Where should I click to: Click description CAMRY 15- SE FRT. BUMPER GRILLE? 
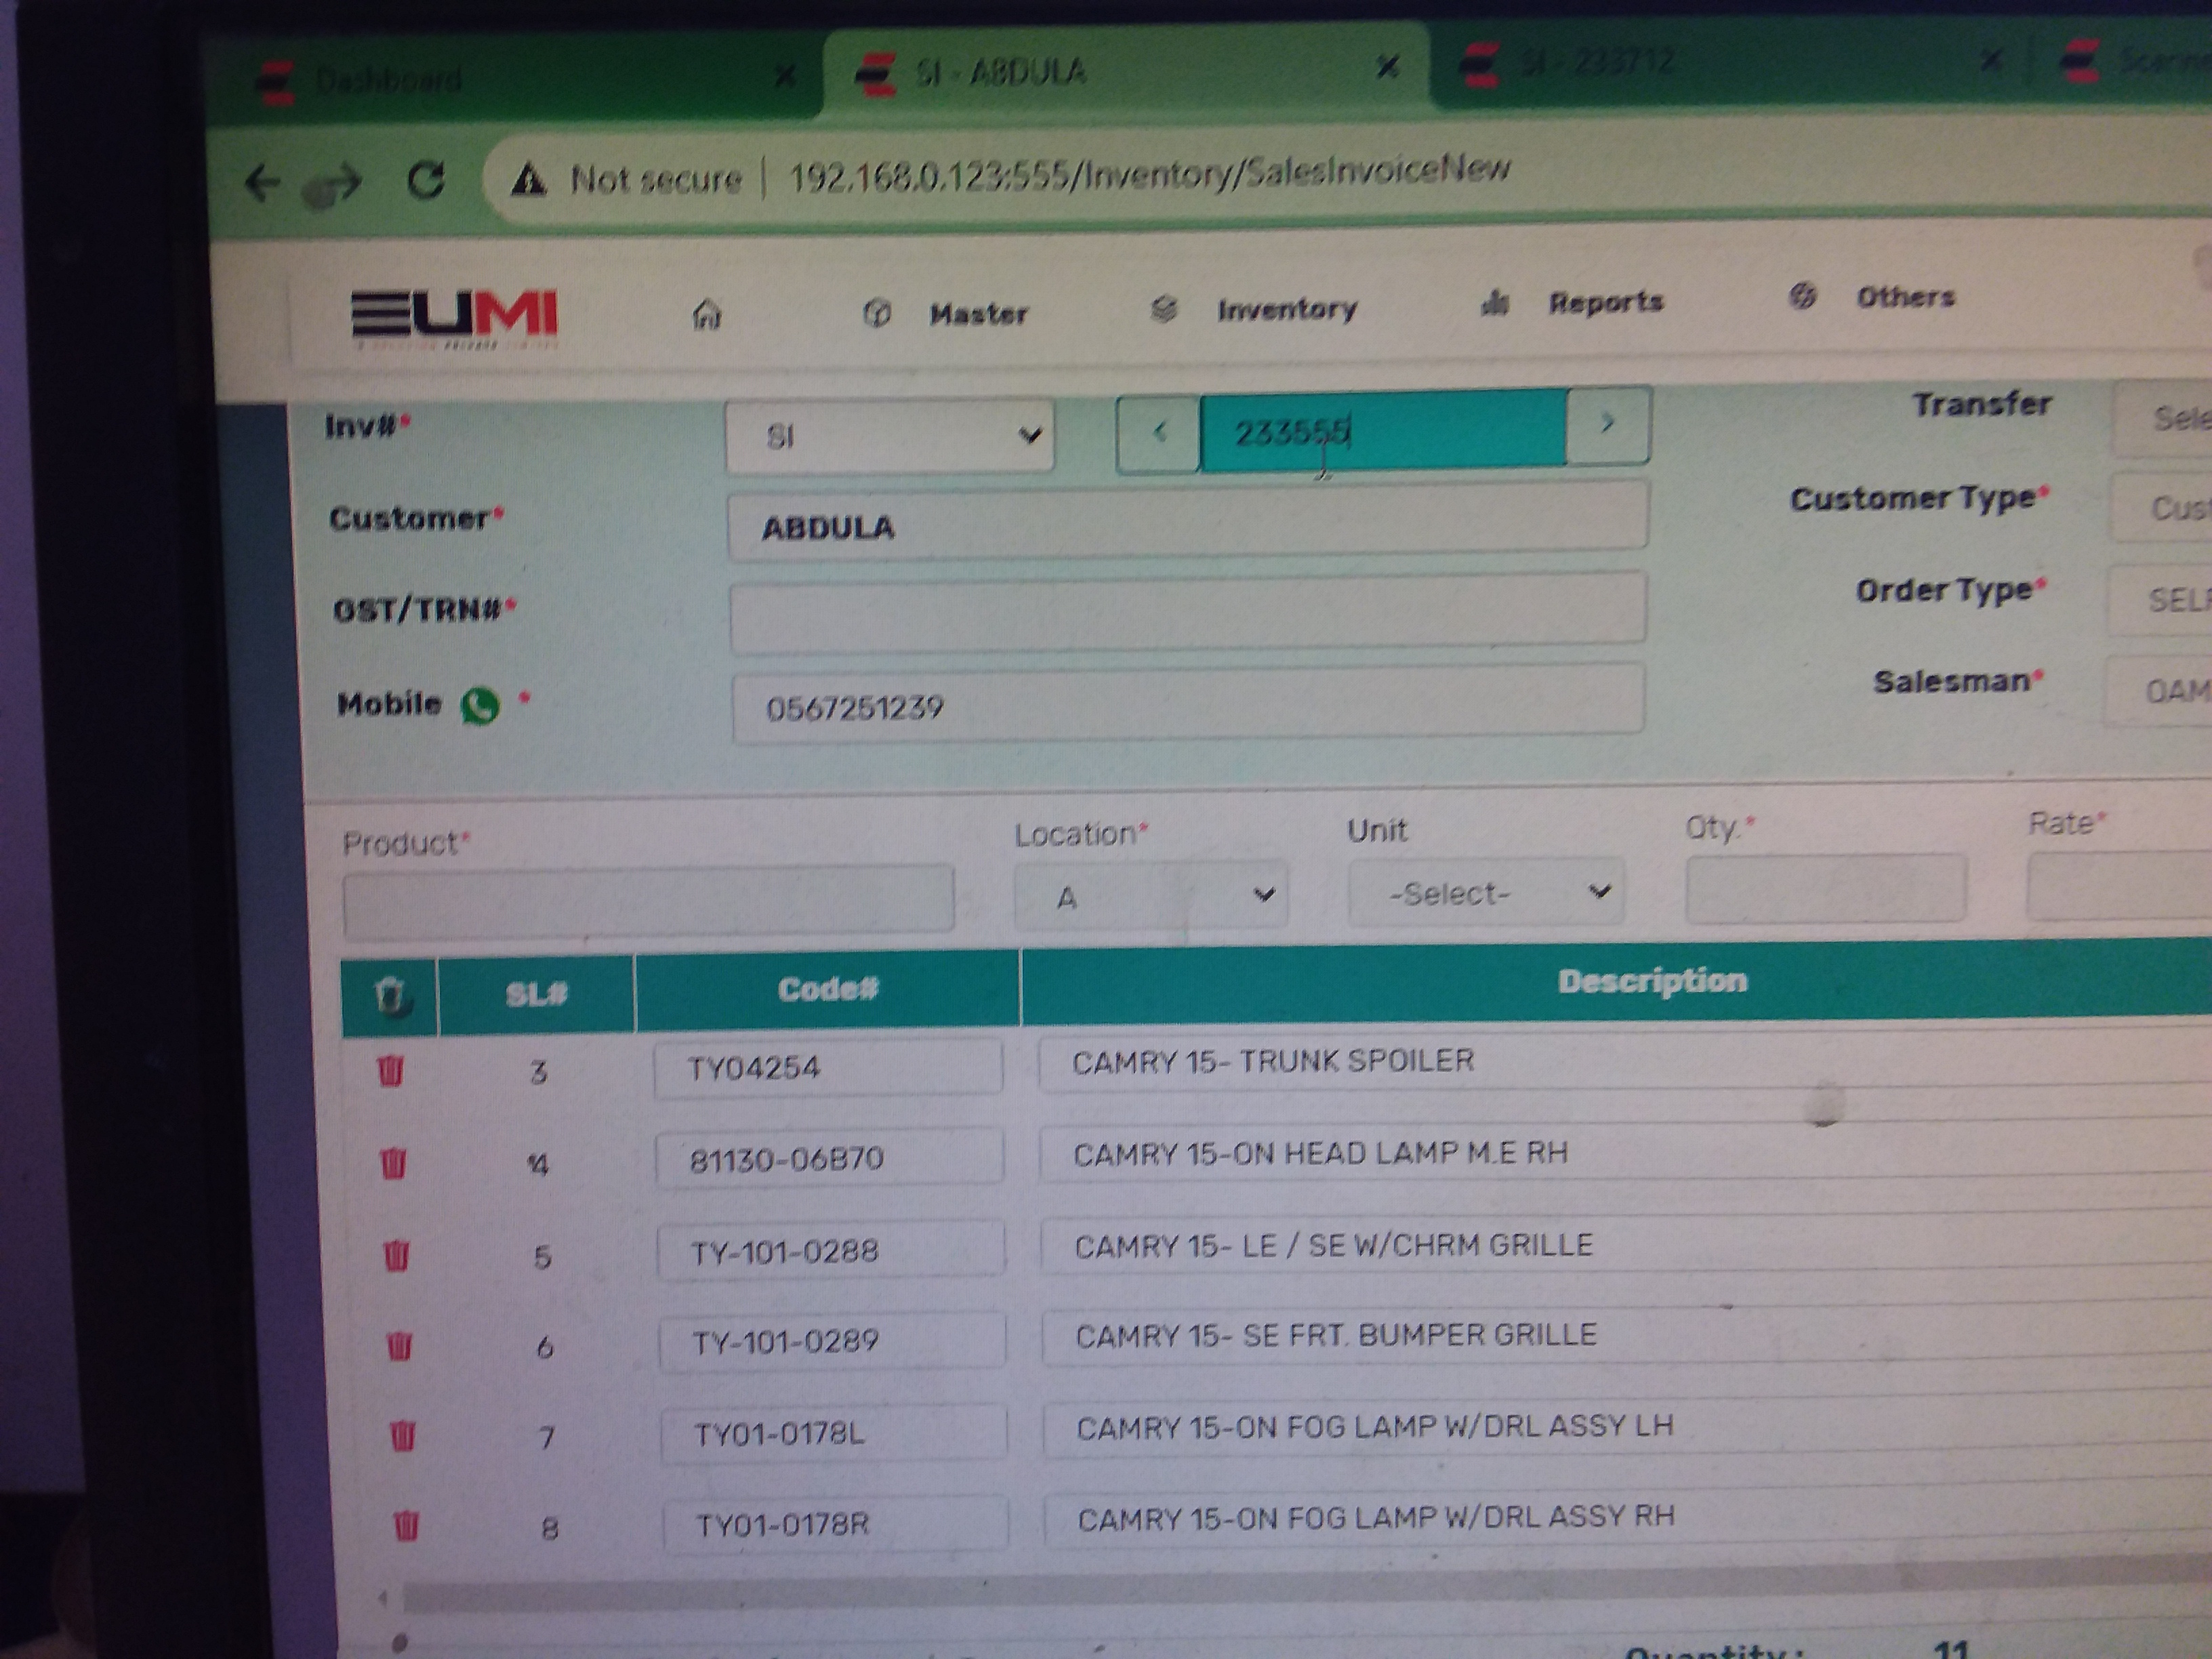pyautogui.click(x=1336, y=1336)
